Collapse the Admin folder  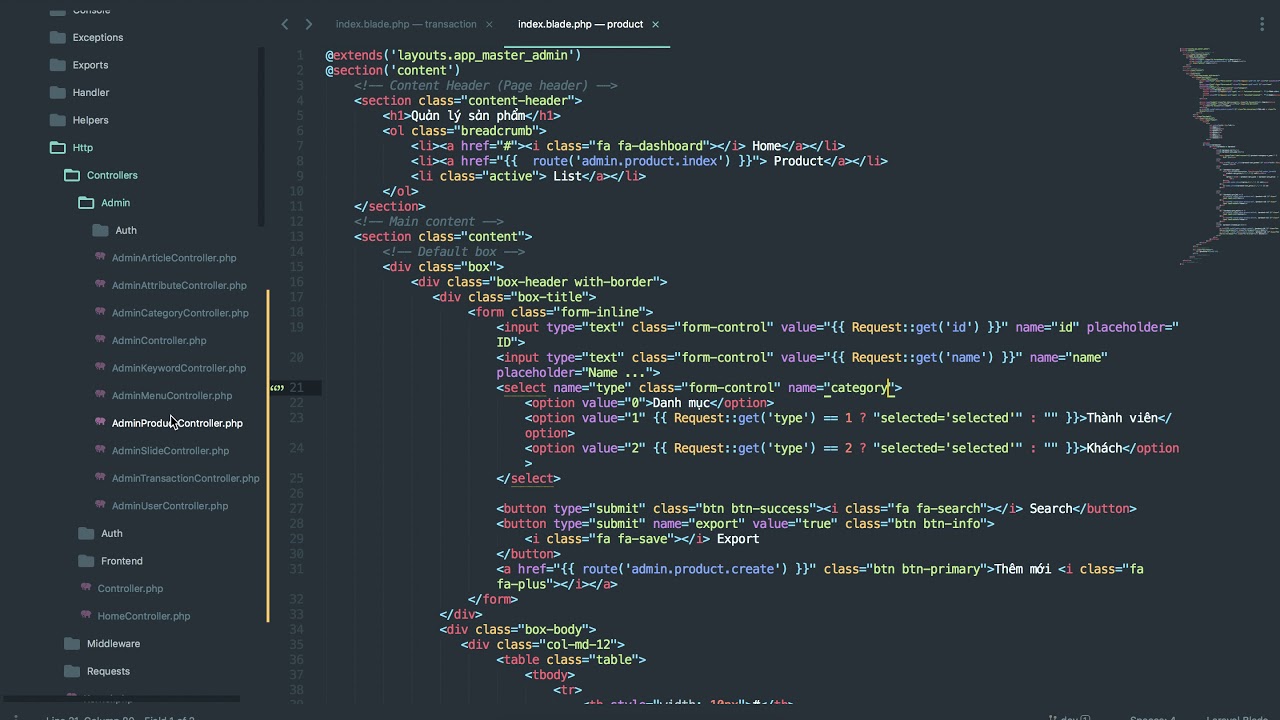[x=115, y=202]
